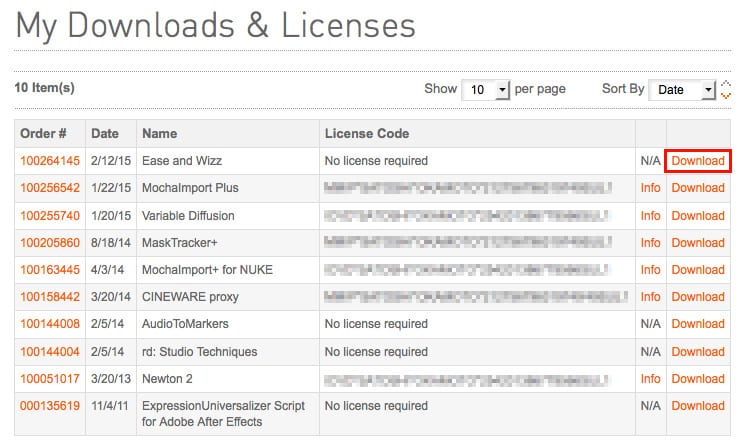This screenshot has width=741, height=448.
Task: Open Info for Variable Diffusion
Action: 650,215
